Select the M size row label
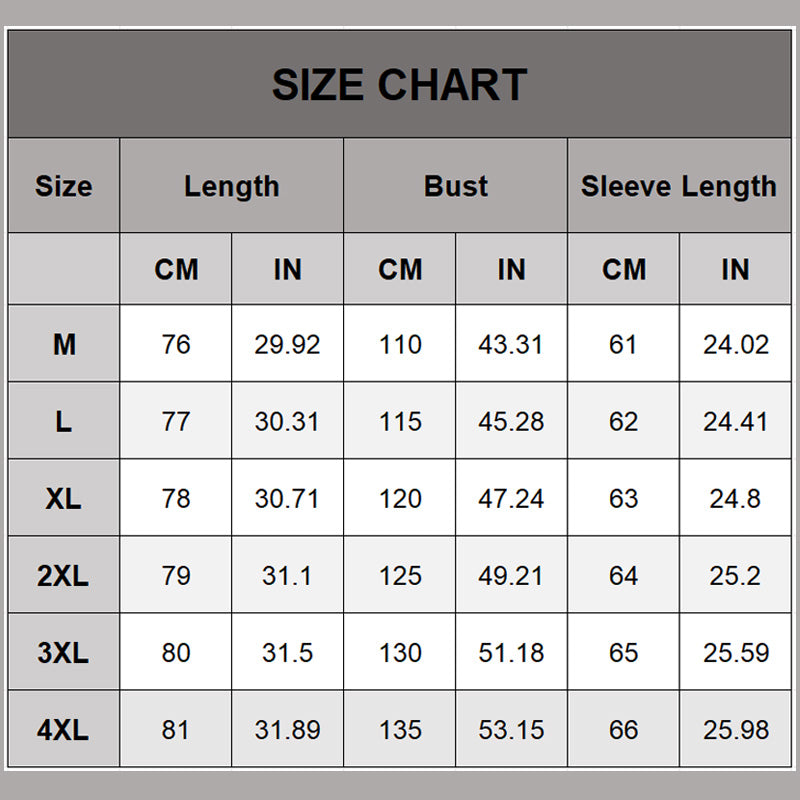 coord(63,345)
